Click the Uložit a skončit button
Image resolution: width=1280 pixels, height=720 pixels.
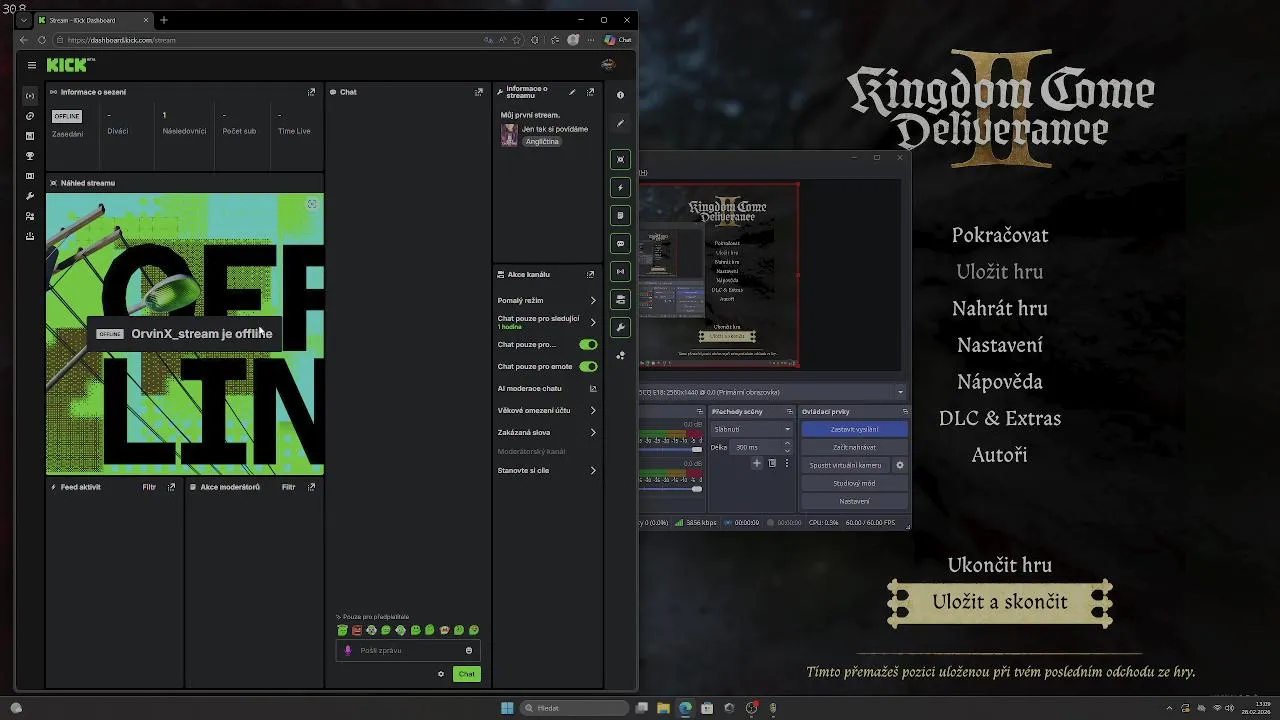point(1000,602)
